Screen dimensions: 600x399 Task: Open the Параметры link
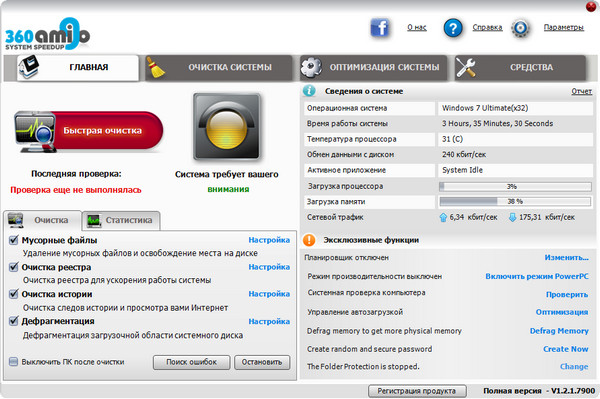564,28
